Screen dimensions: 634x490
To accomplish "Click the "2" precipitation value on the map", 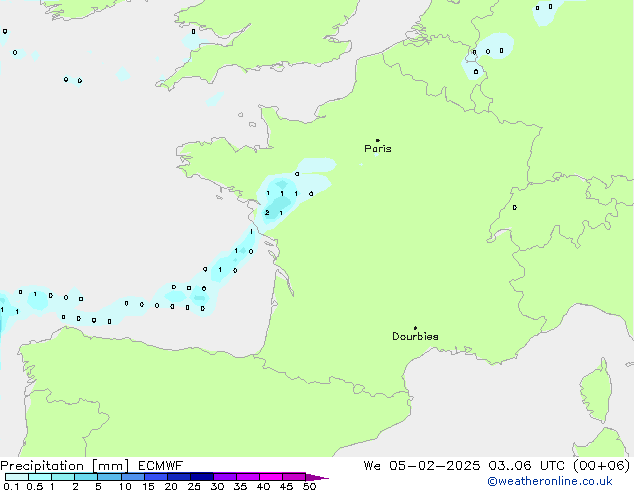I will 267,213.
